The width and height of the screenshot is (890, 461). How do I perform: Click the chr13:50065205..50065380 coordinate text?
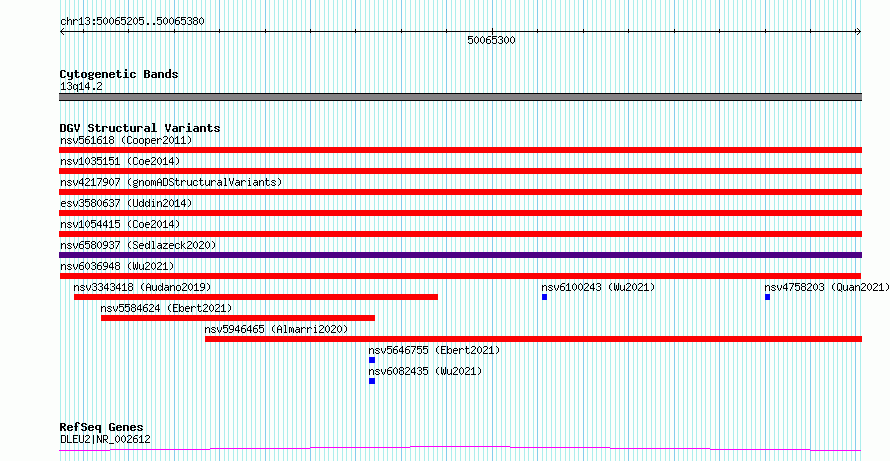(132, 22)
